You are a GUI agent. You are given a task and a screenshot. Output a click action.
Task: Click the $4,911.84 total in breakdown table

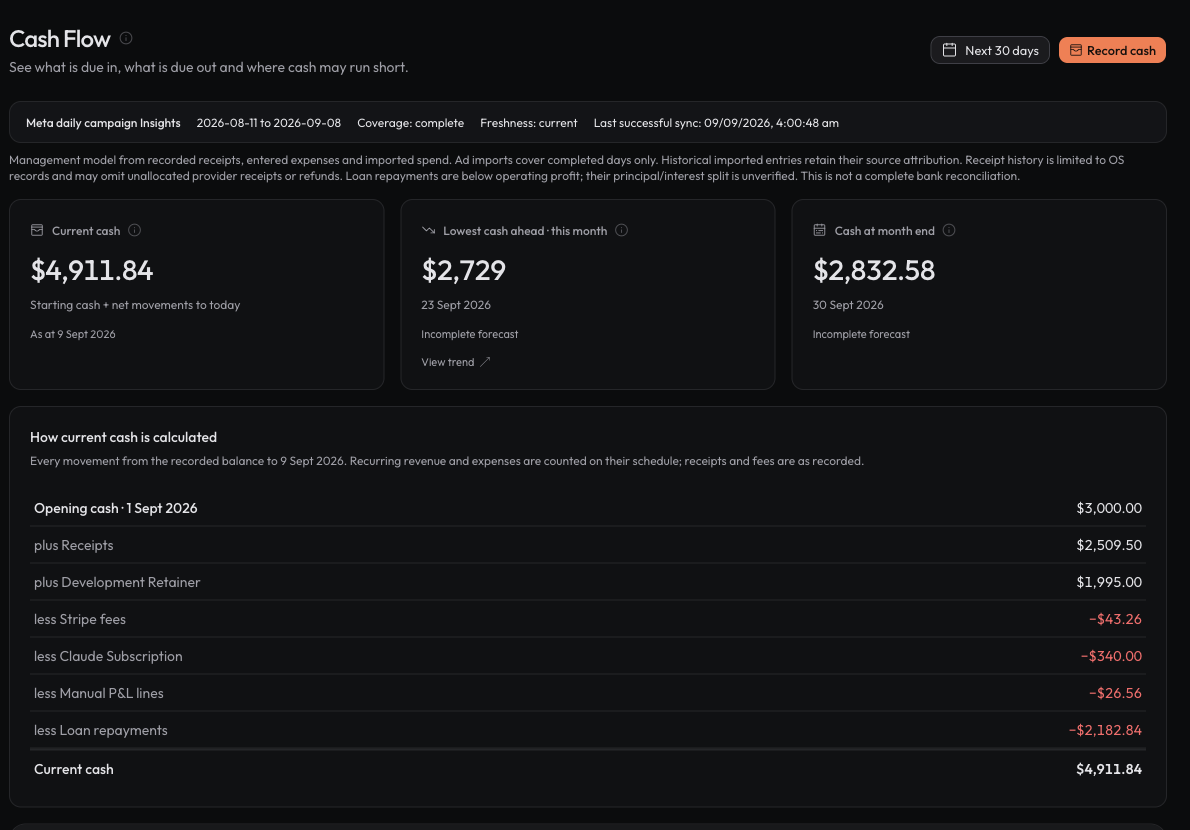pyautogui.click(x=1109, y=769)
